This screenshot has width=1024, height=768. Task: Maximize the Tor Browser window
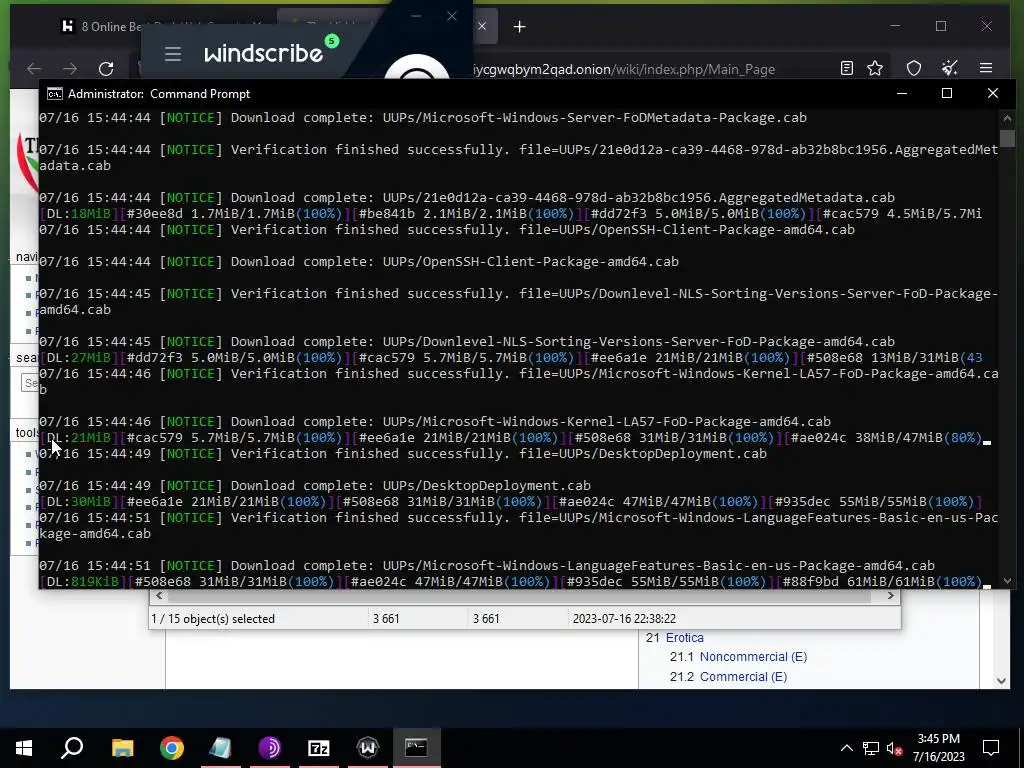coord(941,26)
